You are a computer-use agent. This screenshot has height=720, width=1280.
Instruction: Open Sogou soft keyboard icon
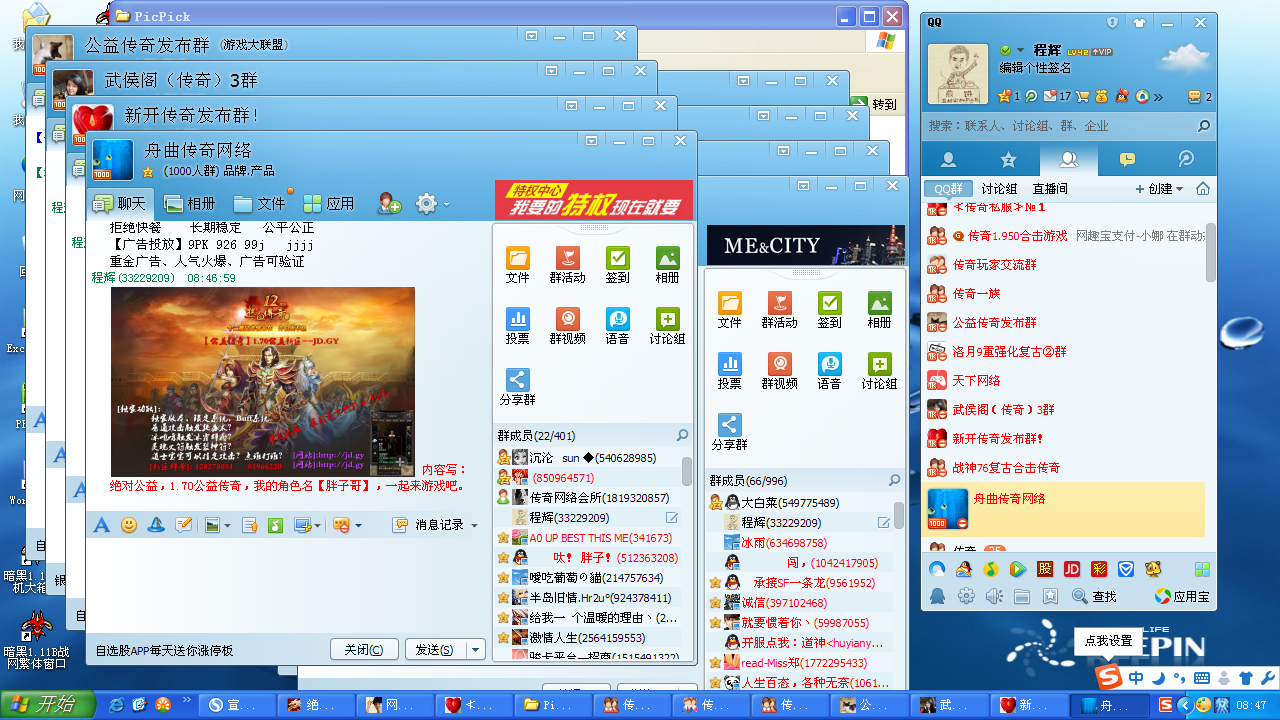click(x=1201, y=678)
